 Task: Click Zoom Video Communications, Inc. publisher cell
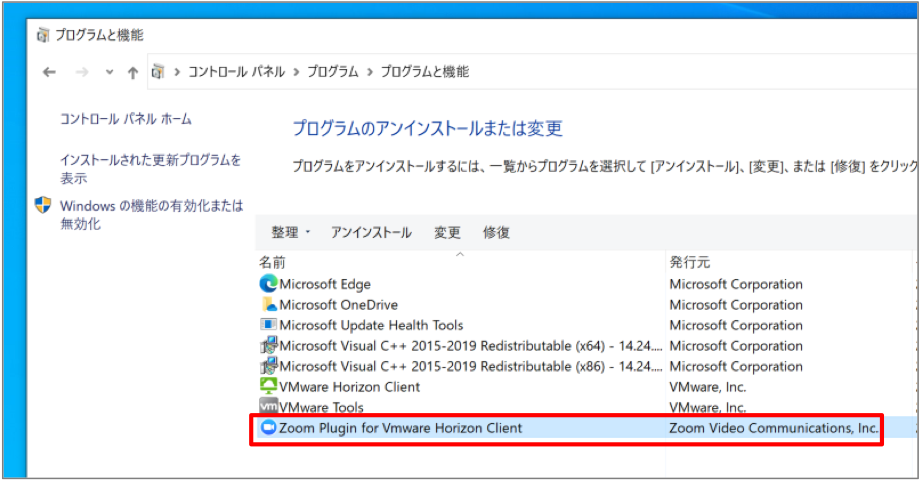774,428
